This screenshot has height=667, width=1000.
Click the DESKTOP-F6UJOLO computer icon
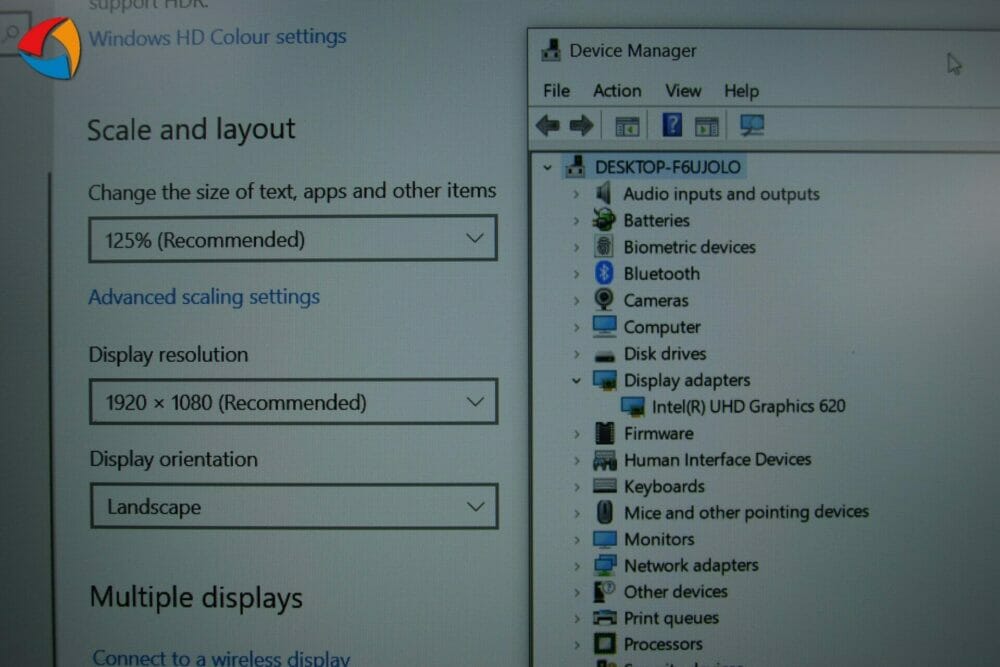pyautogui.click(x=575, y=166)
